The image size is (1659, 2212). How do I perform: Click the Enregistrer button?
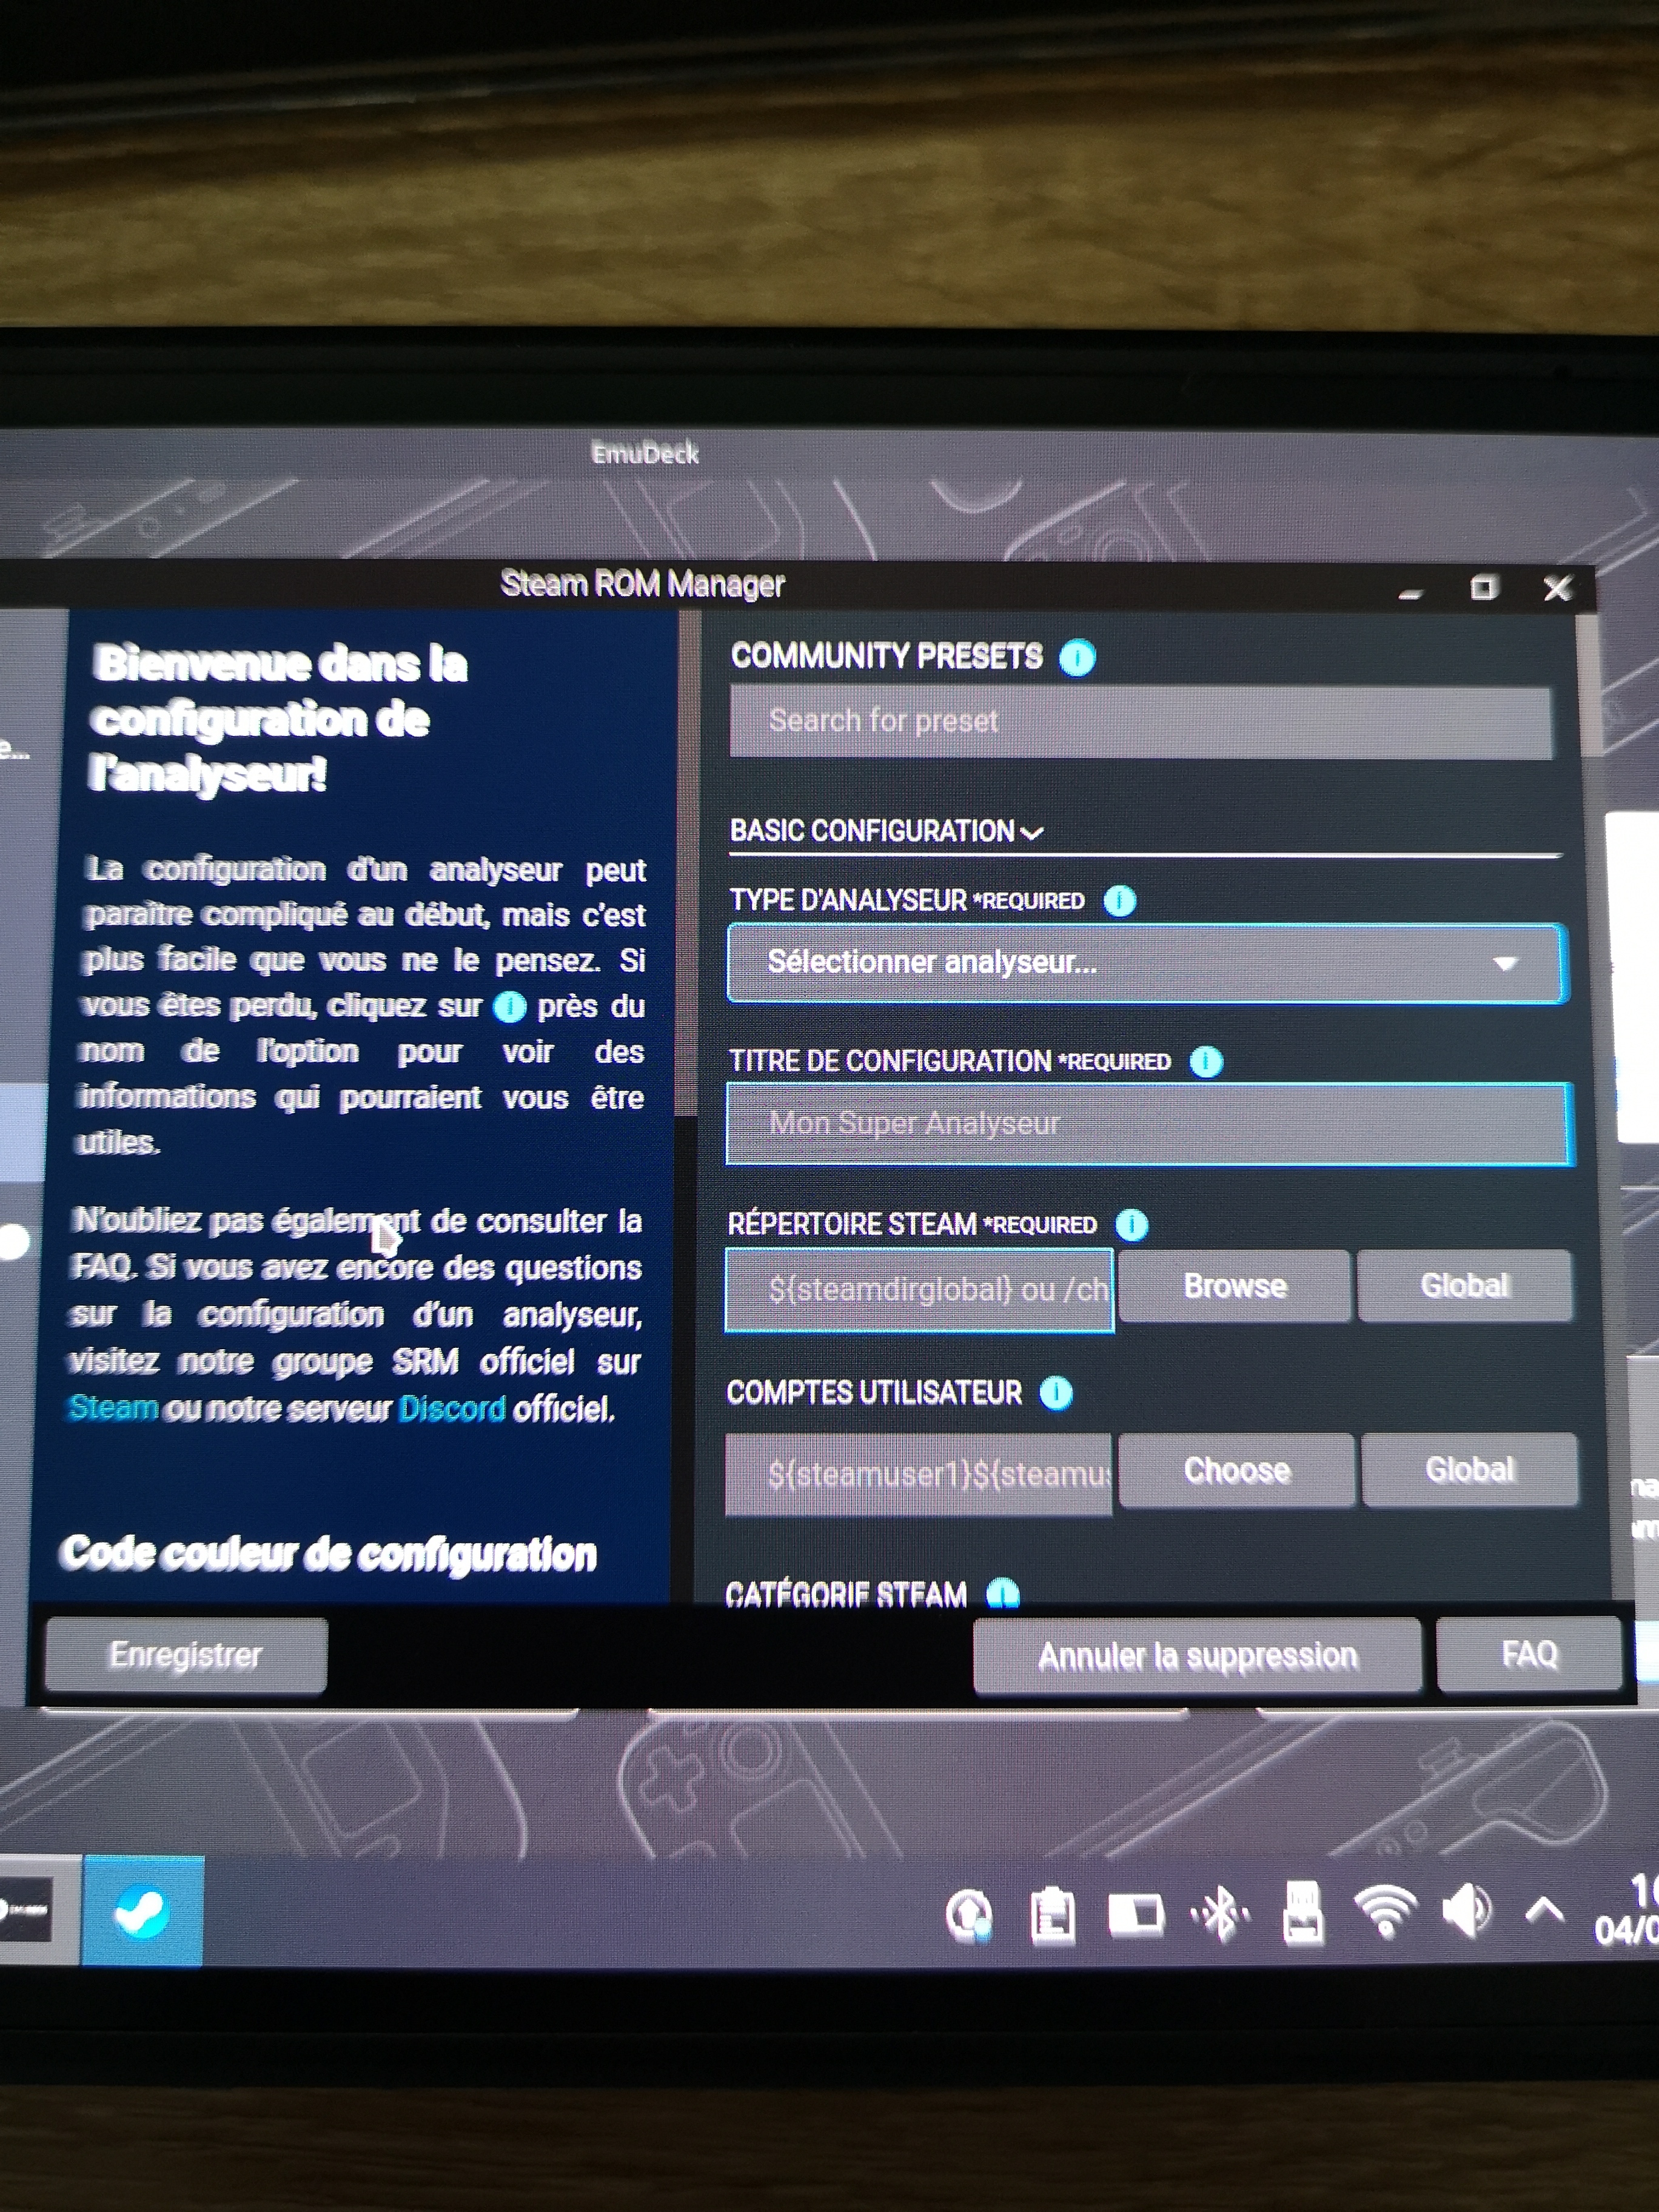[186, 1655]
